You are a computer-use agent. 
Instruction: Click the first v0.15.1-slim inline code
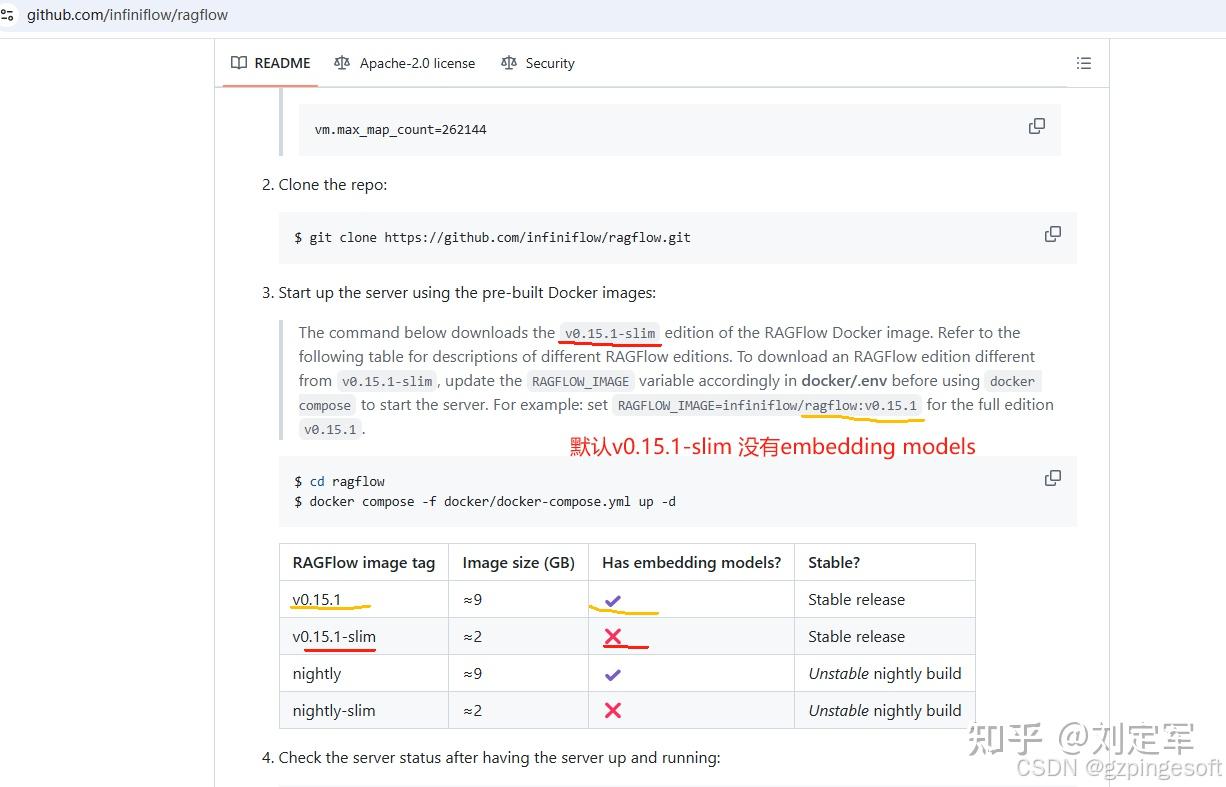(x=610, y=333)
